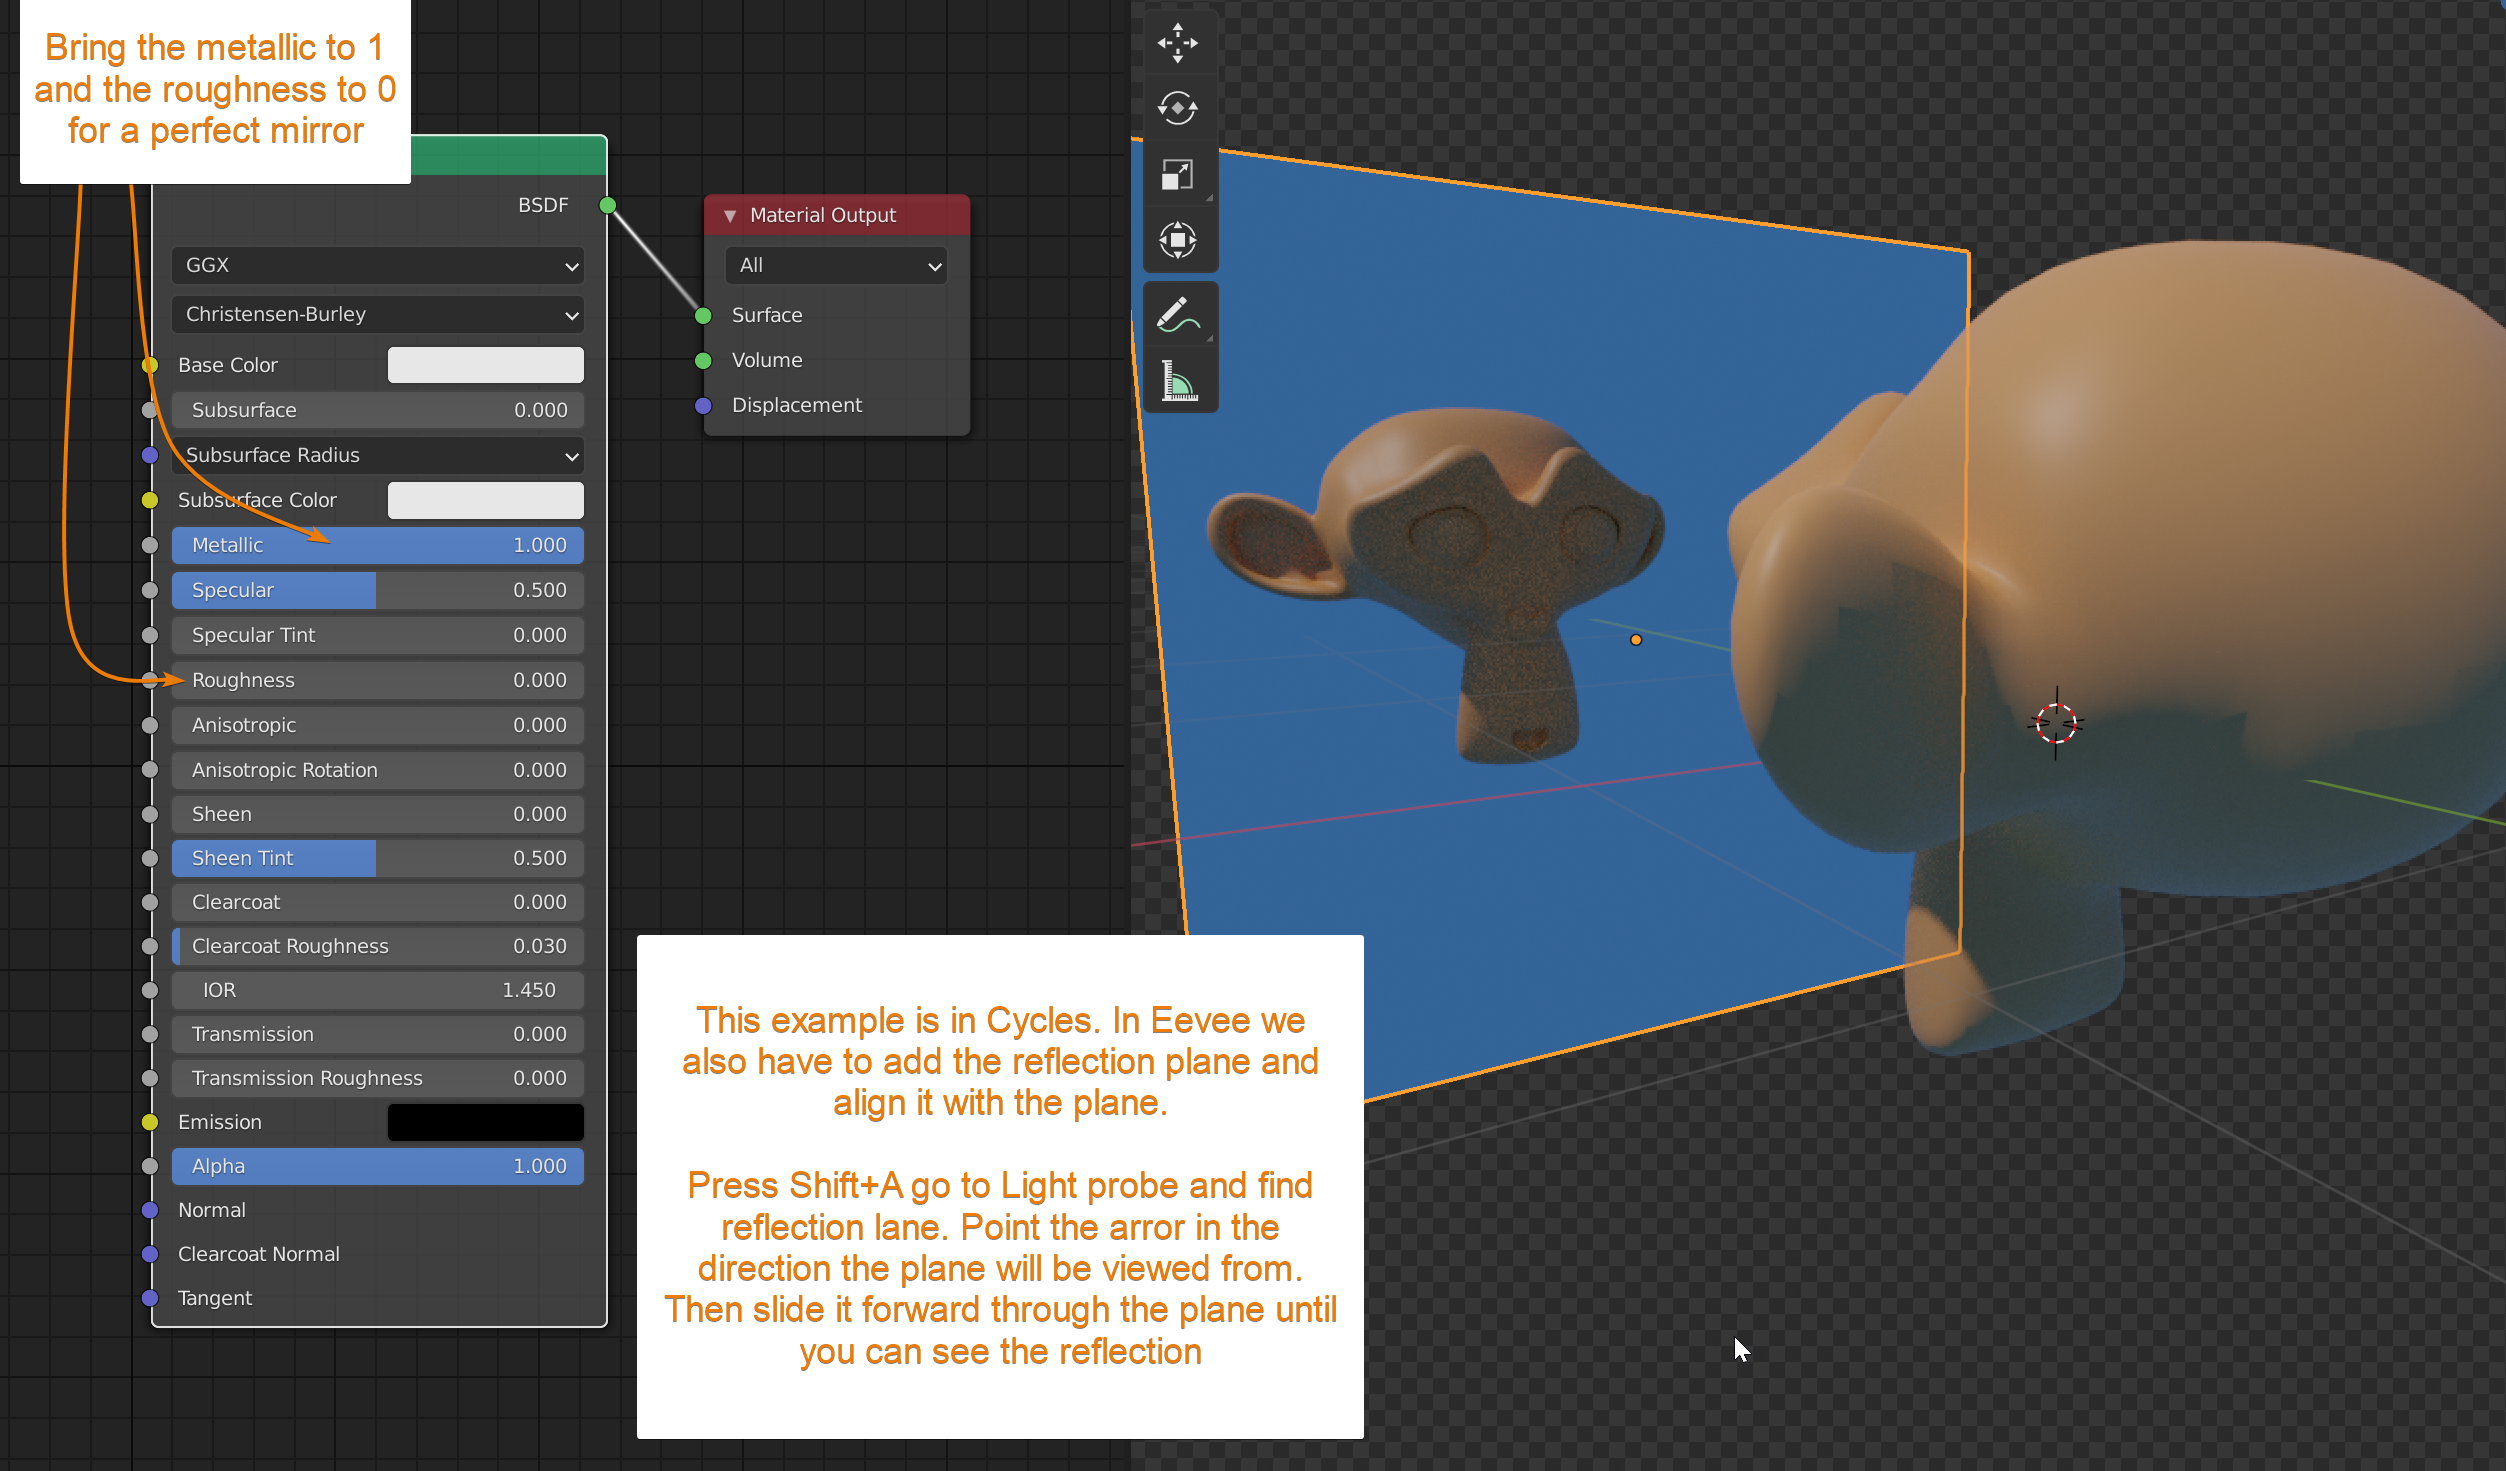Collapse the Material Output node triangle

click(730, 216)
